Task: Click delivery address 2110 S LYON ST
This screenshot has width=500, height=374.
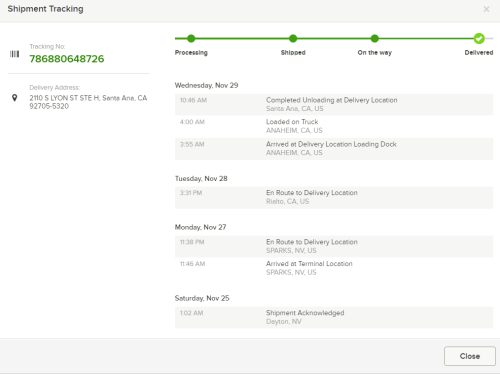Action: coord(88,102)
